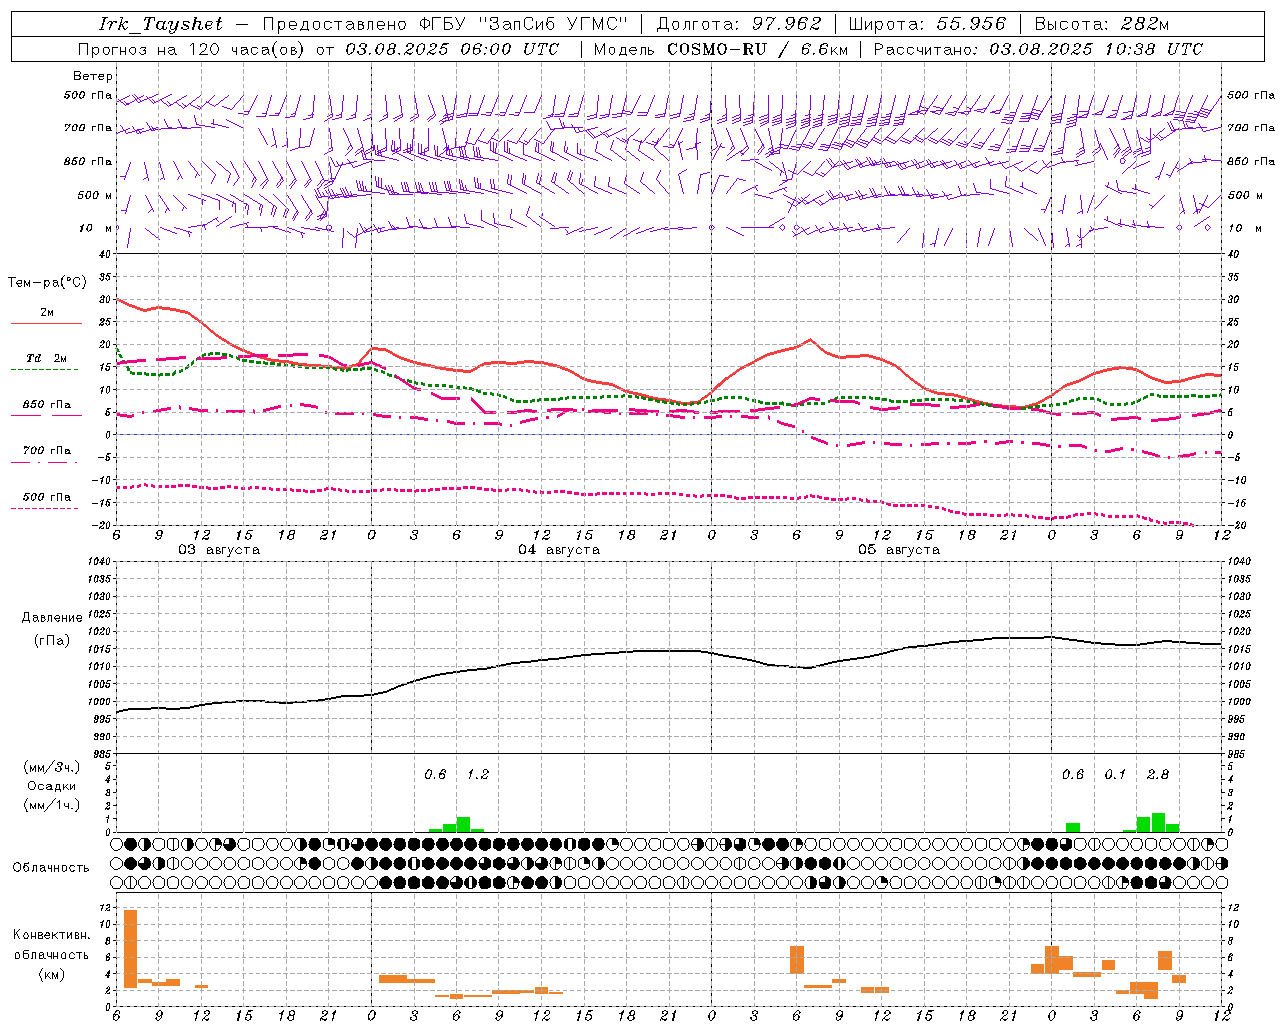The width and height of the screenshot is (1280, 1024).
Task: Select the Давление pressure panel title
Action: pyautogui.click(x=52, y=618)
